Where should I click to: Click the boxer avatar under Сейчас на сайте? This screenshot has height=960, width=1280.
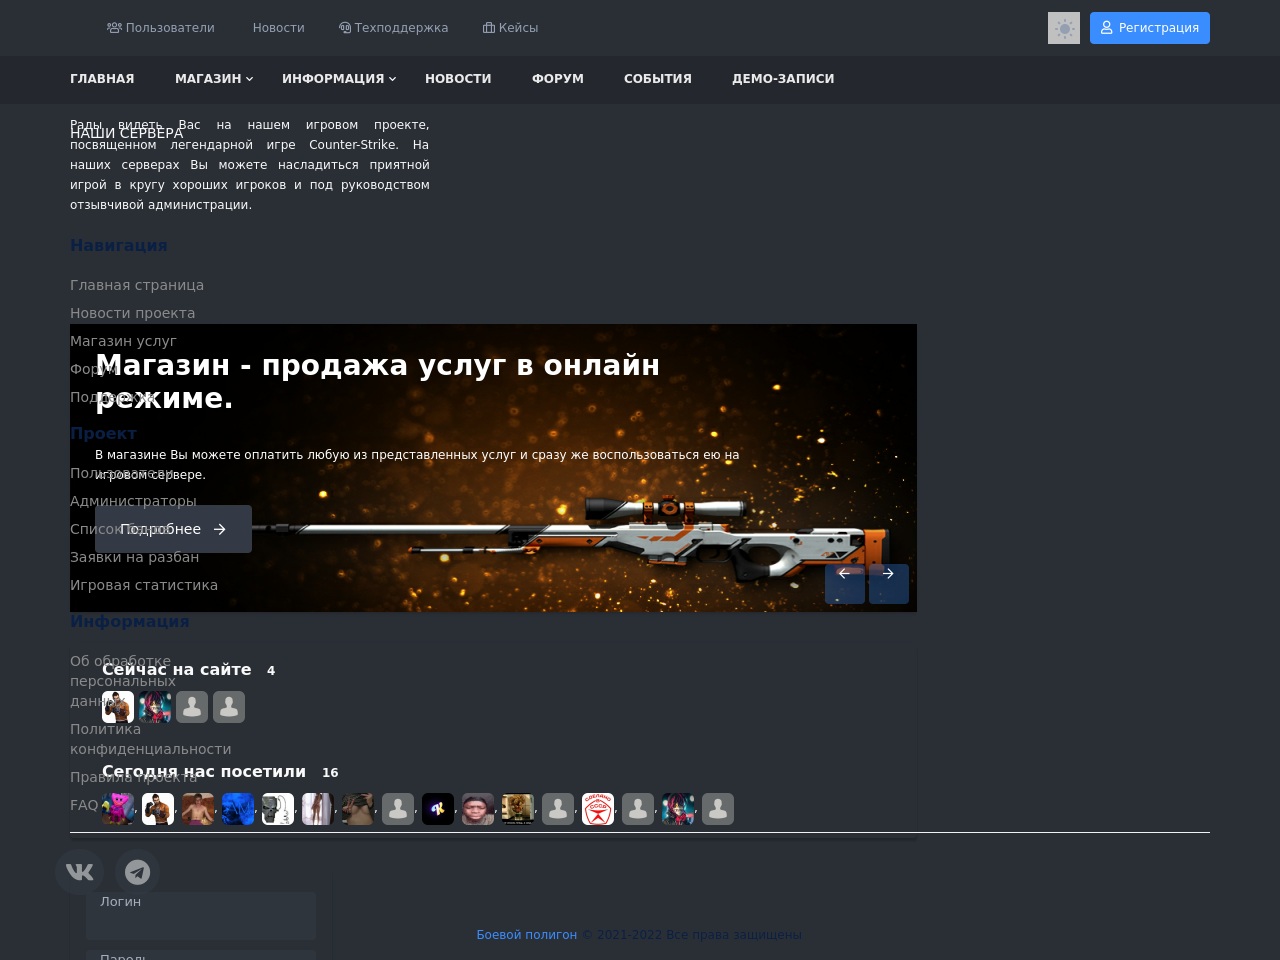click(118, 707)
